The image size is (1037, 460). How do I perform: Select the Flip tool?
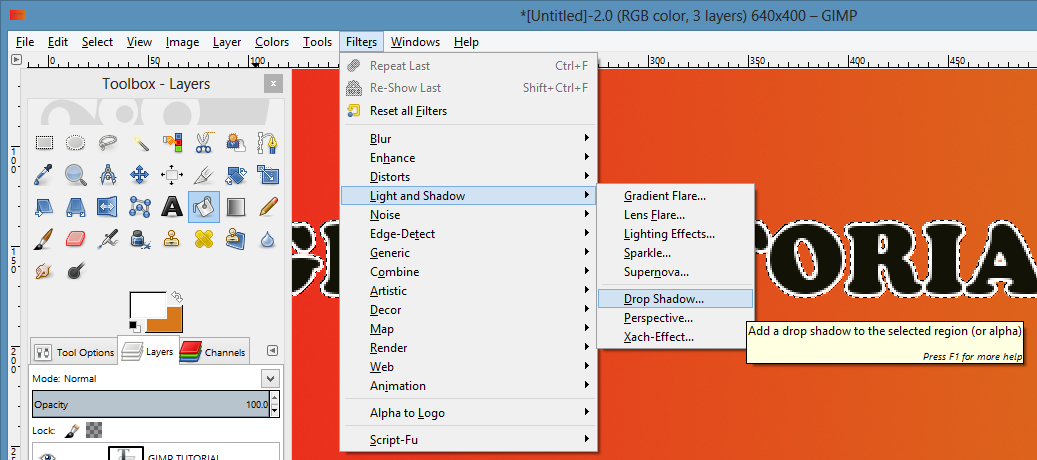(108, 207)
